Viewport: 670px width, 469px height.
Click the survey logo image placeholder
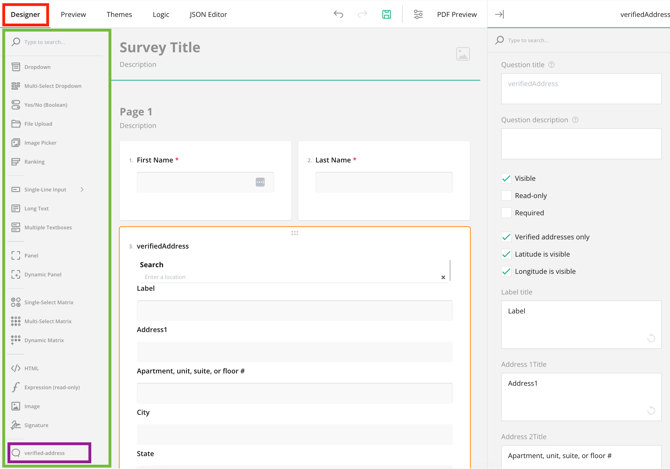(462, 54)
